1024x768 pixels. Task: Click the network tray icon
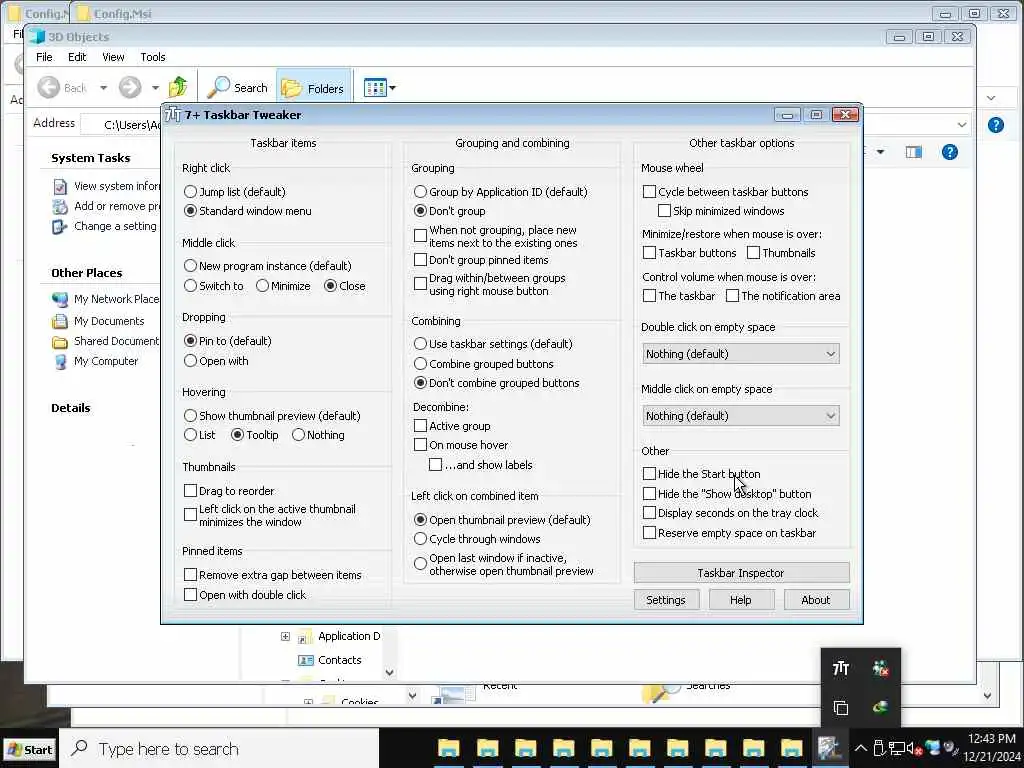tap(897, 748)
